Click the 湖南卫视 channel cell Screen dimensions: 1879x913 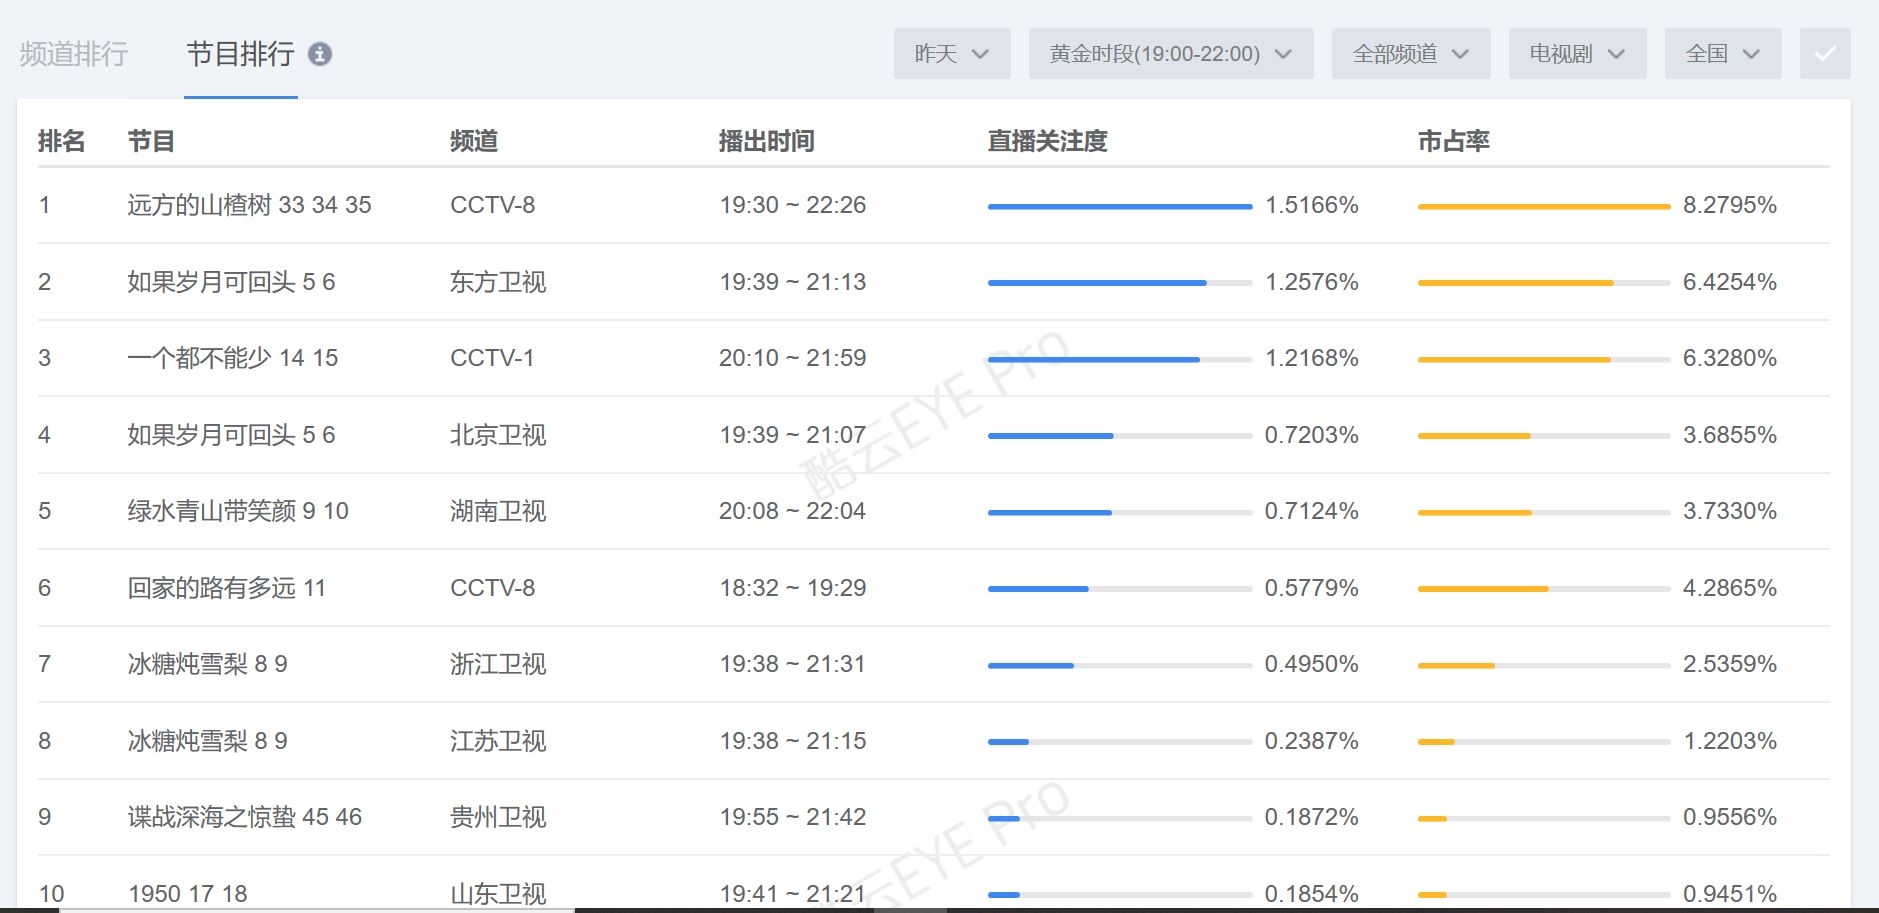point(498,511)
